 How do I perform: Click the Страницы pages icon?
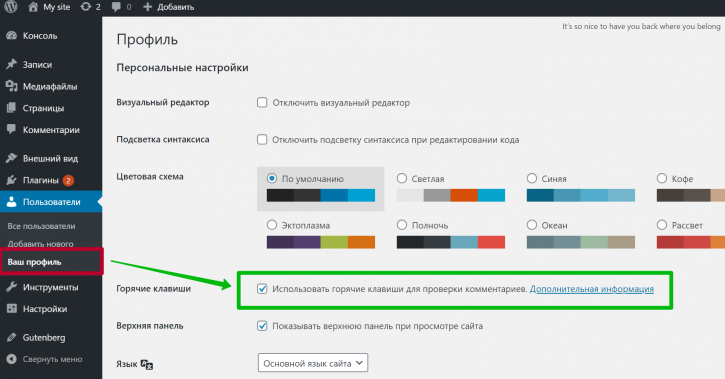(12, 108)
